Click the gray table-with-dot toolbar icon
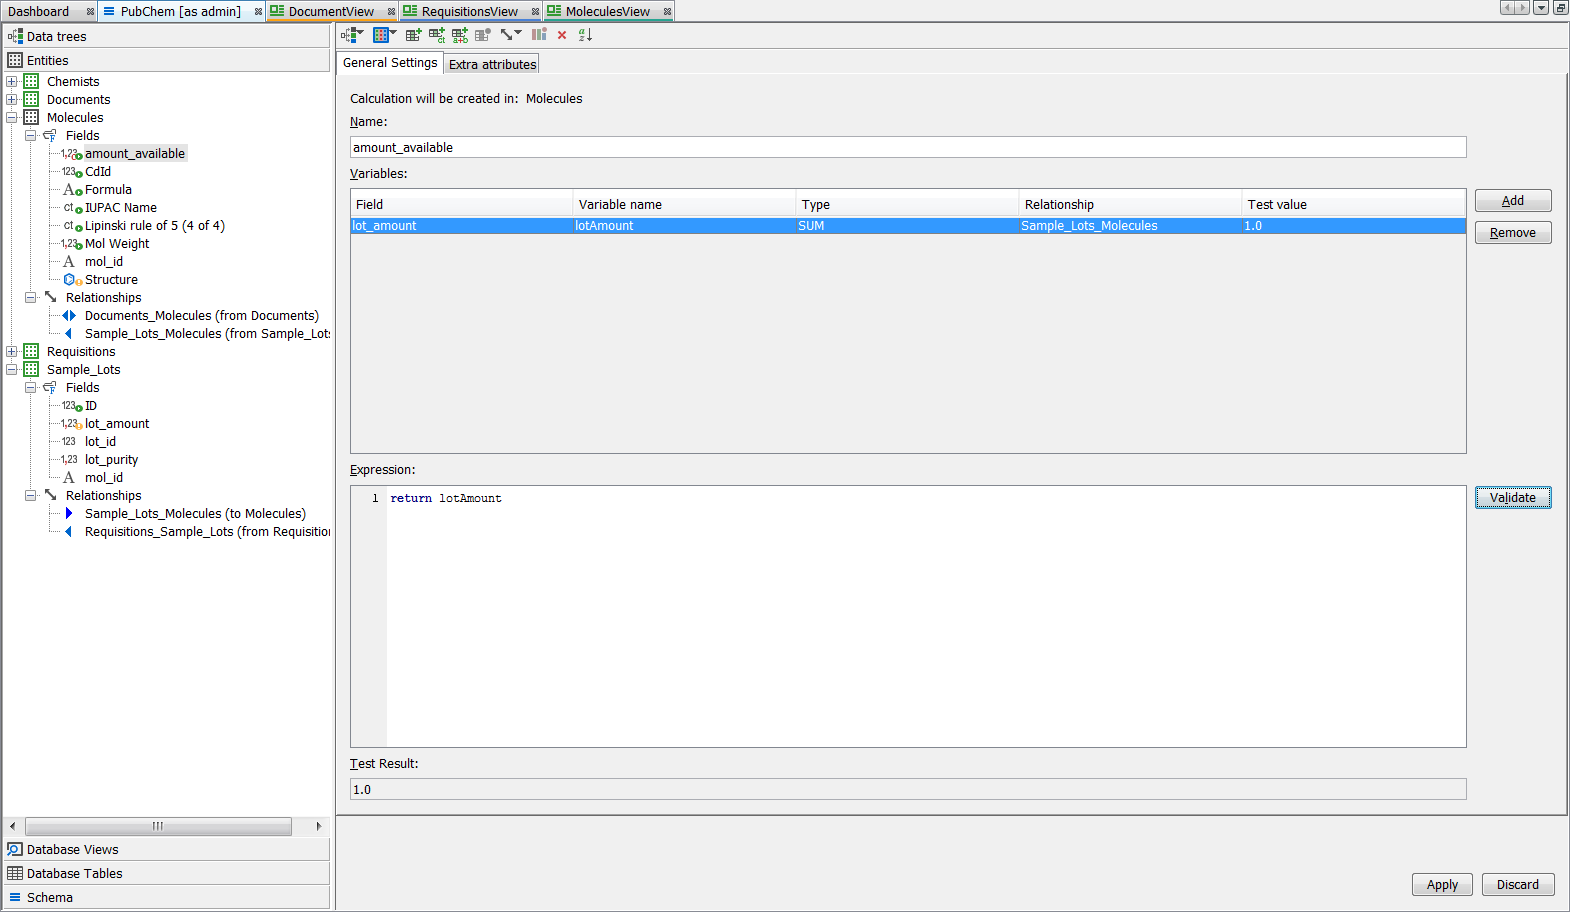1570x912 pixels. 483,35
